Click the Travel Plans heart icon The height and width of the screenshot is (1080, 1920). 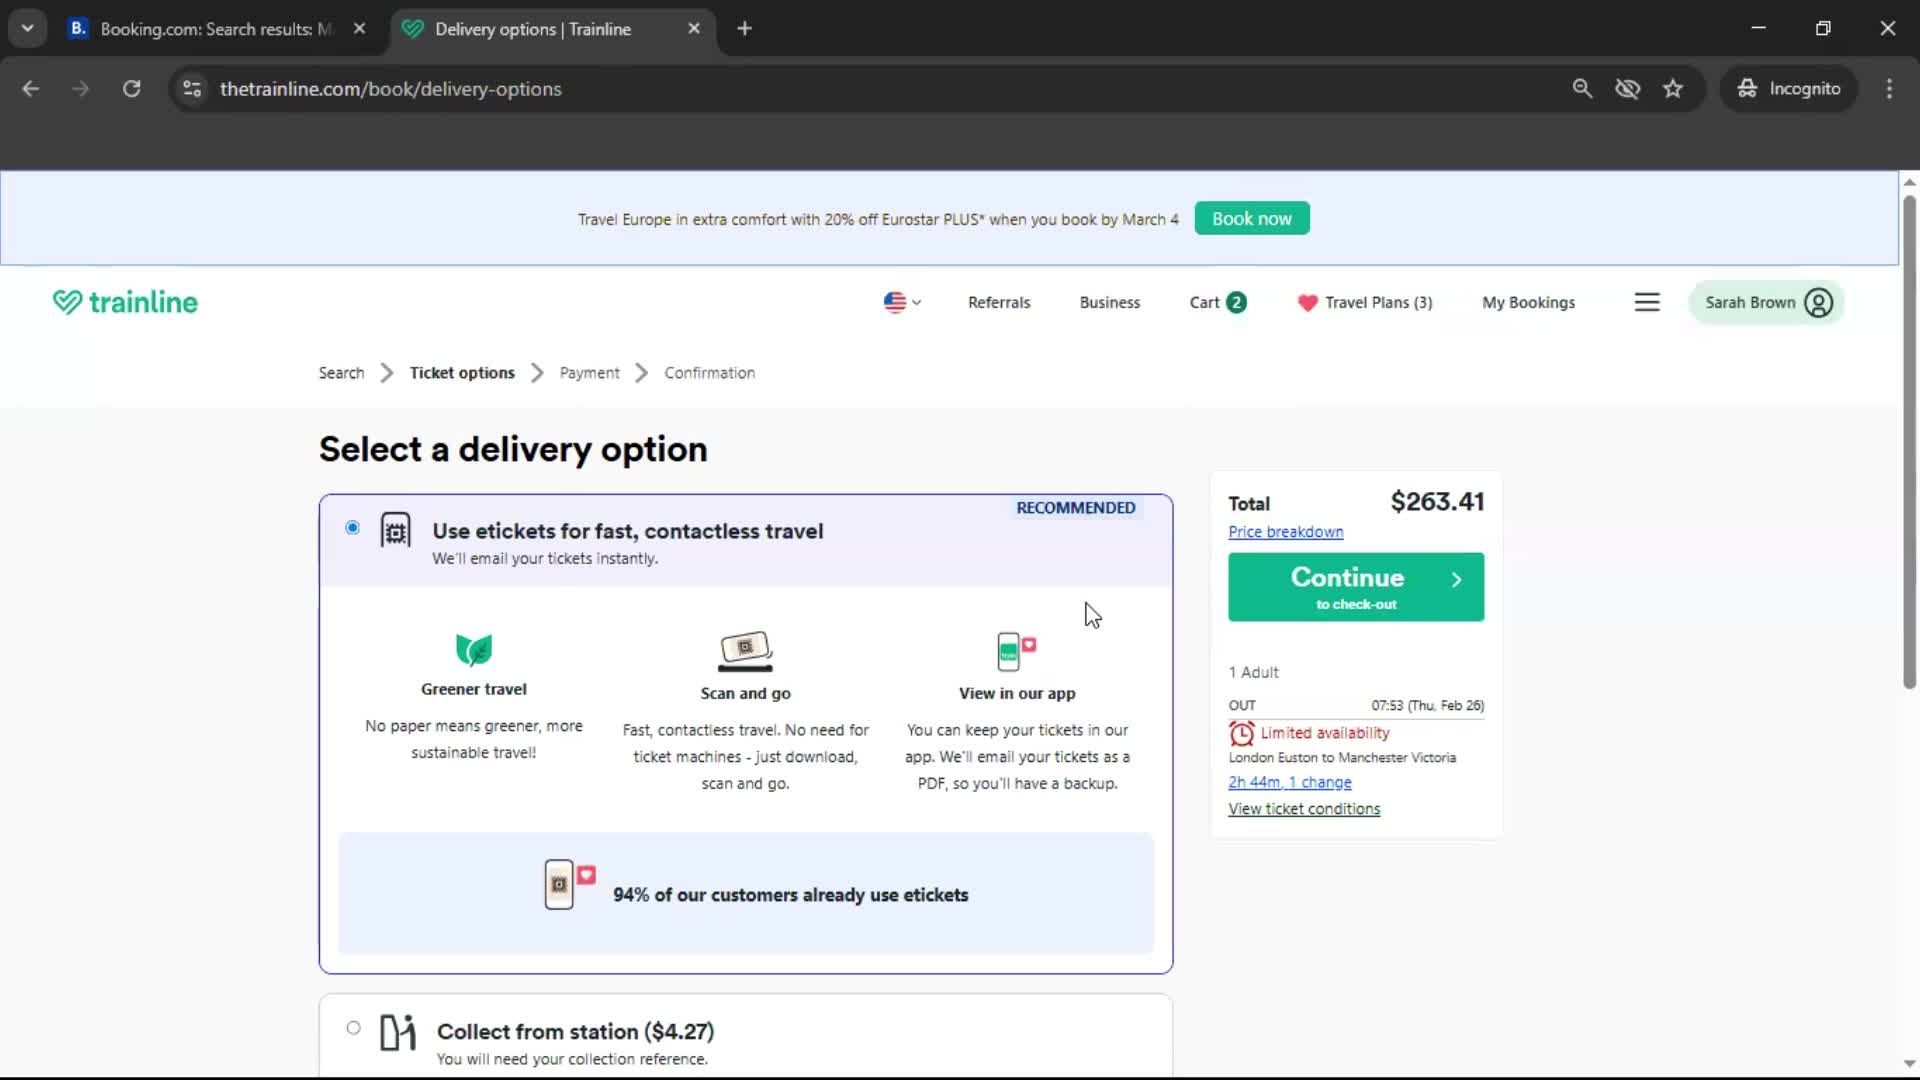1308,302
